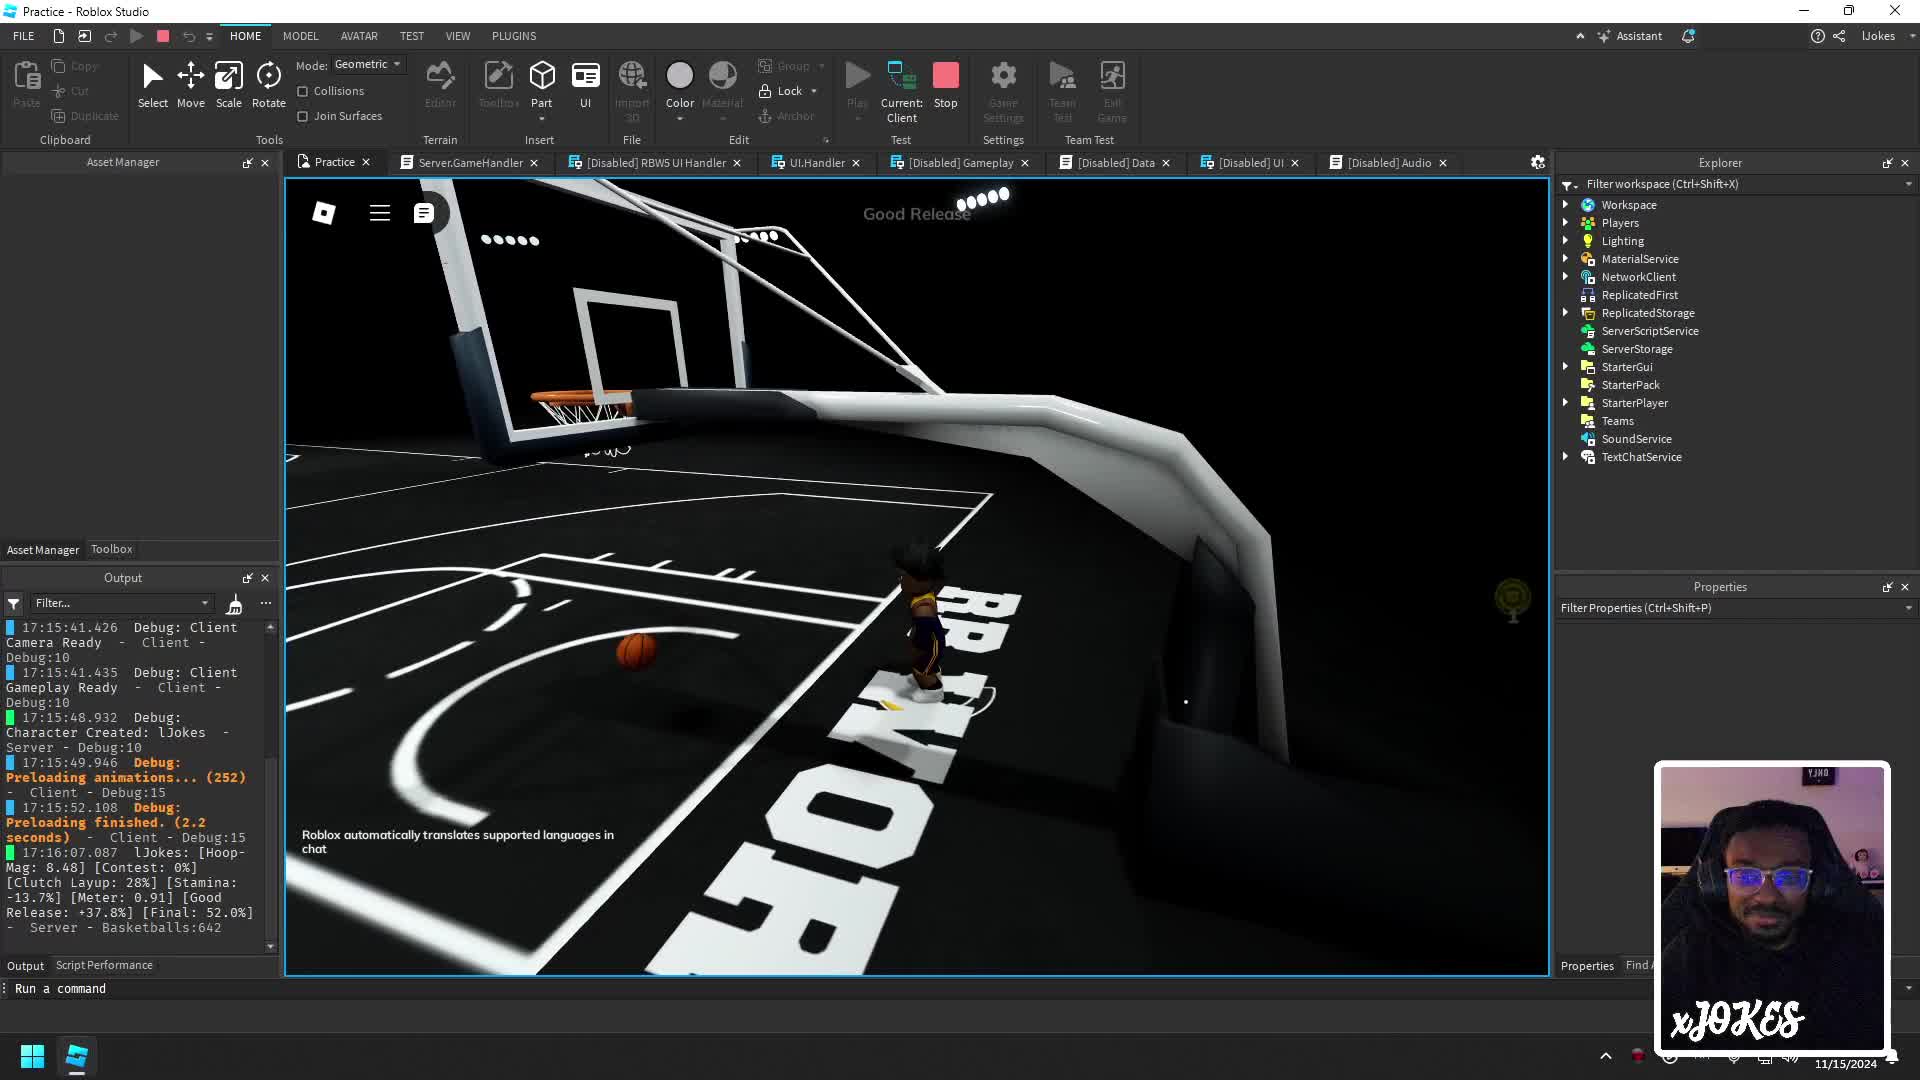Click the Undo arrow in quick toolbar
Screen dimensions: 1920x1080
coord(188,36)
